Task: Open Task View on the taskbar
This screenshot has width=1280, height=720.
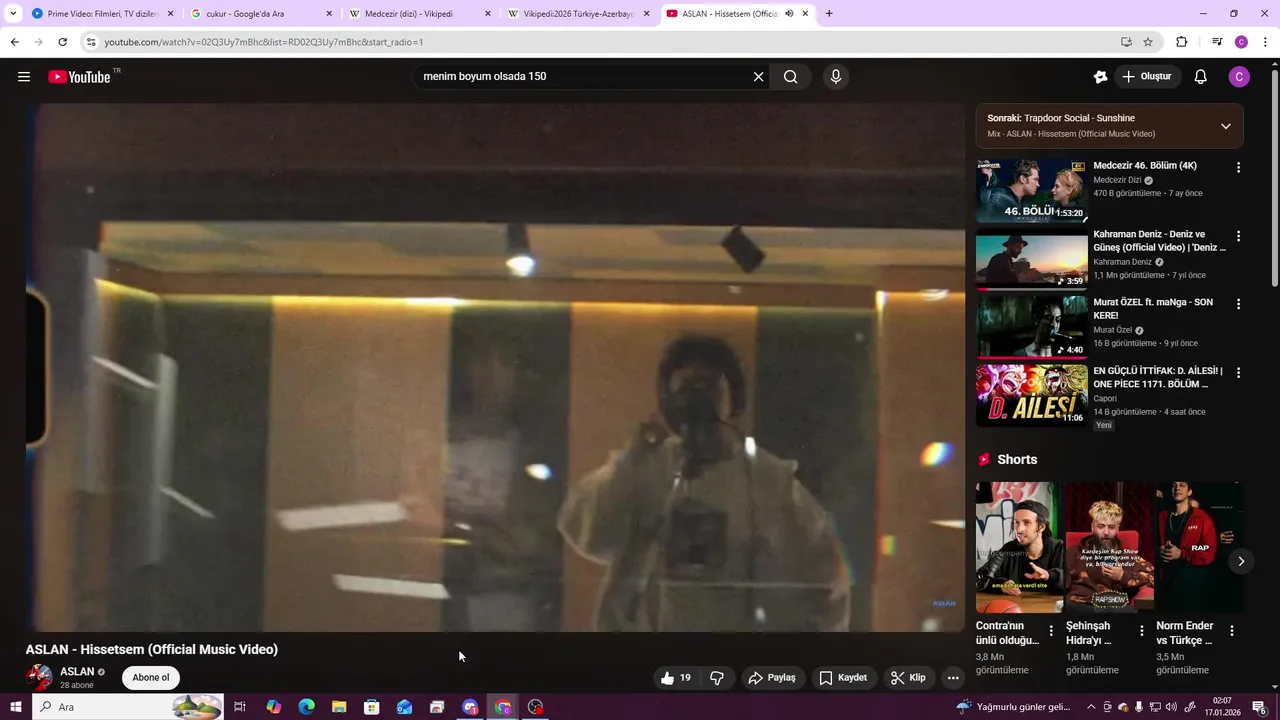Action: click(240, 707)
